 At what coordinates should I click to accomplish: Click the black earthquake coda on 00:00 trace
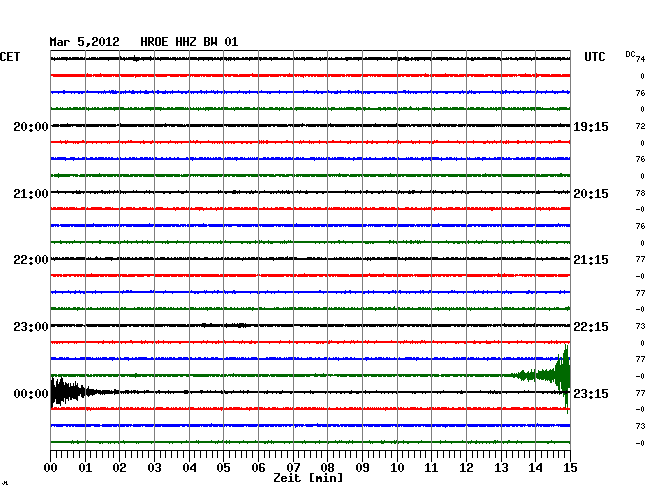coord(83,392)
